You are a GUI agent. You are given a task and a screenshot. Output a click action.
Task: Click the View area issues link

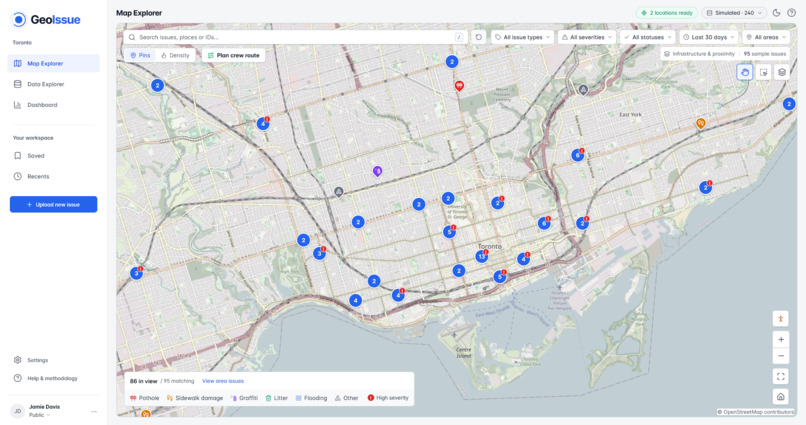[x=223, y=381]
